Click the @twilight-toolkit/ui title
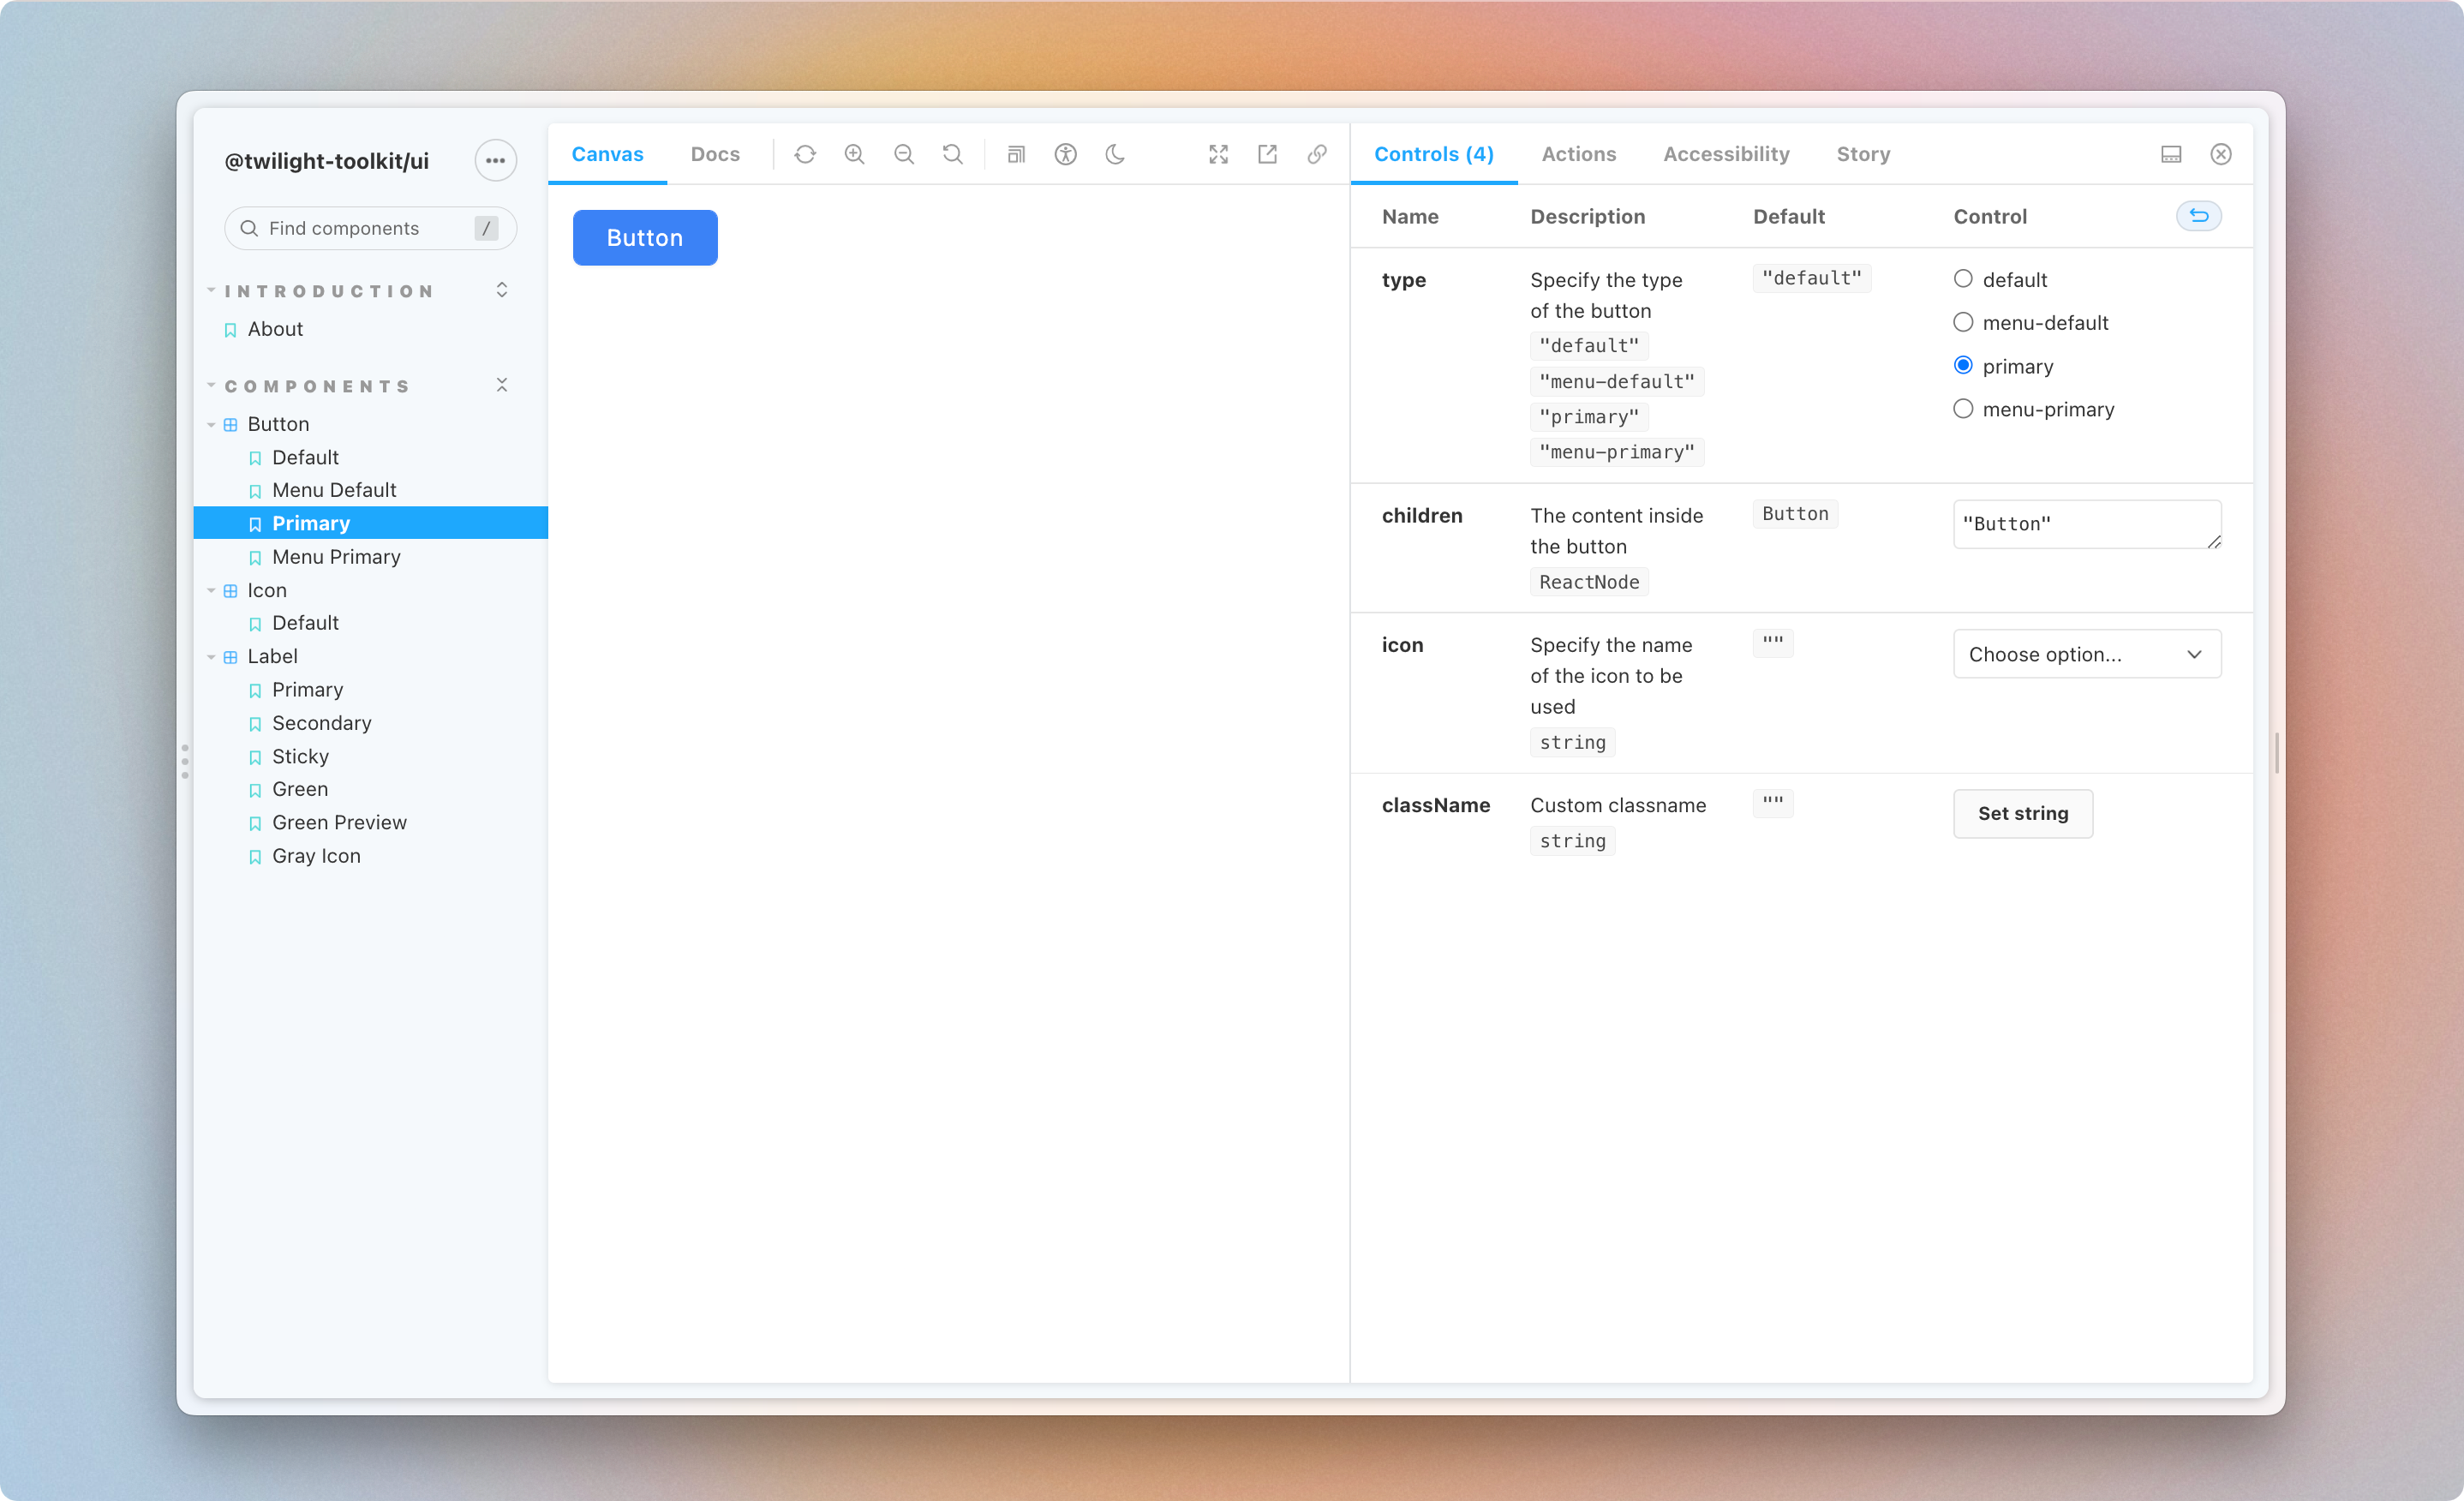 (326, 161)
